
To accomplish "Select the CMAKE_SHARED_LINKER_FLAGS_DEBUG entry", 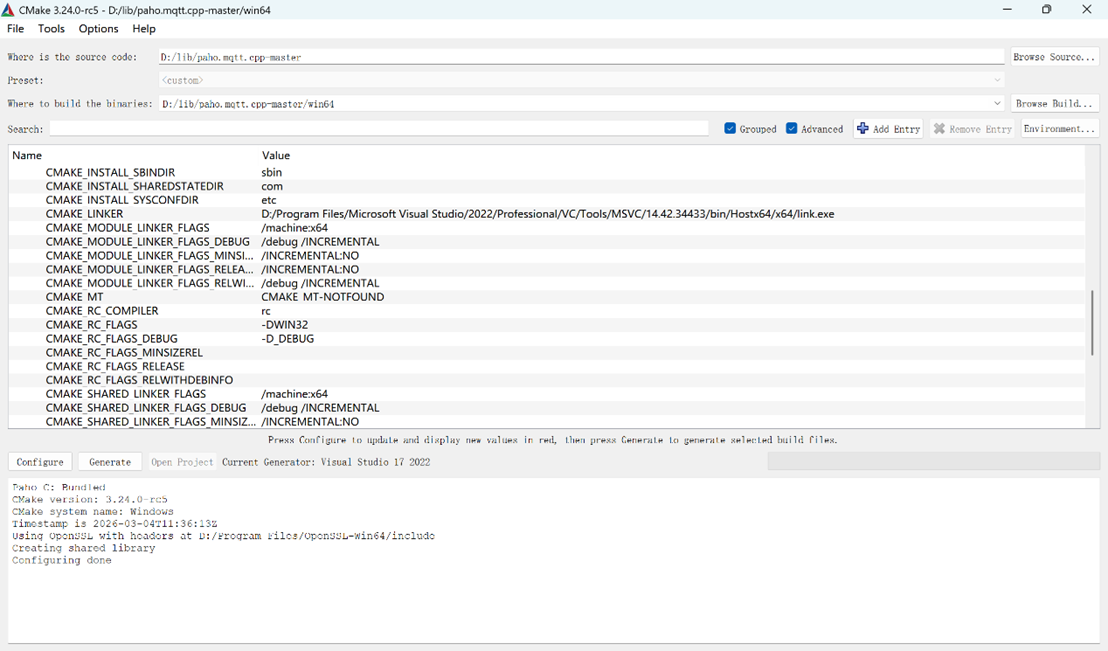I will (x=146, y=408).
